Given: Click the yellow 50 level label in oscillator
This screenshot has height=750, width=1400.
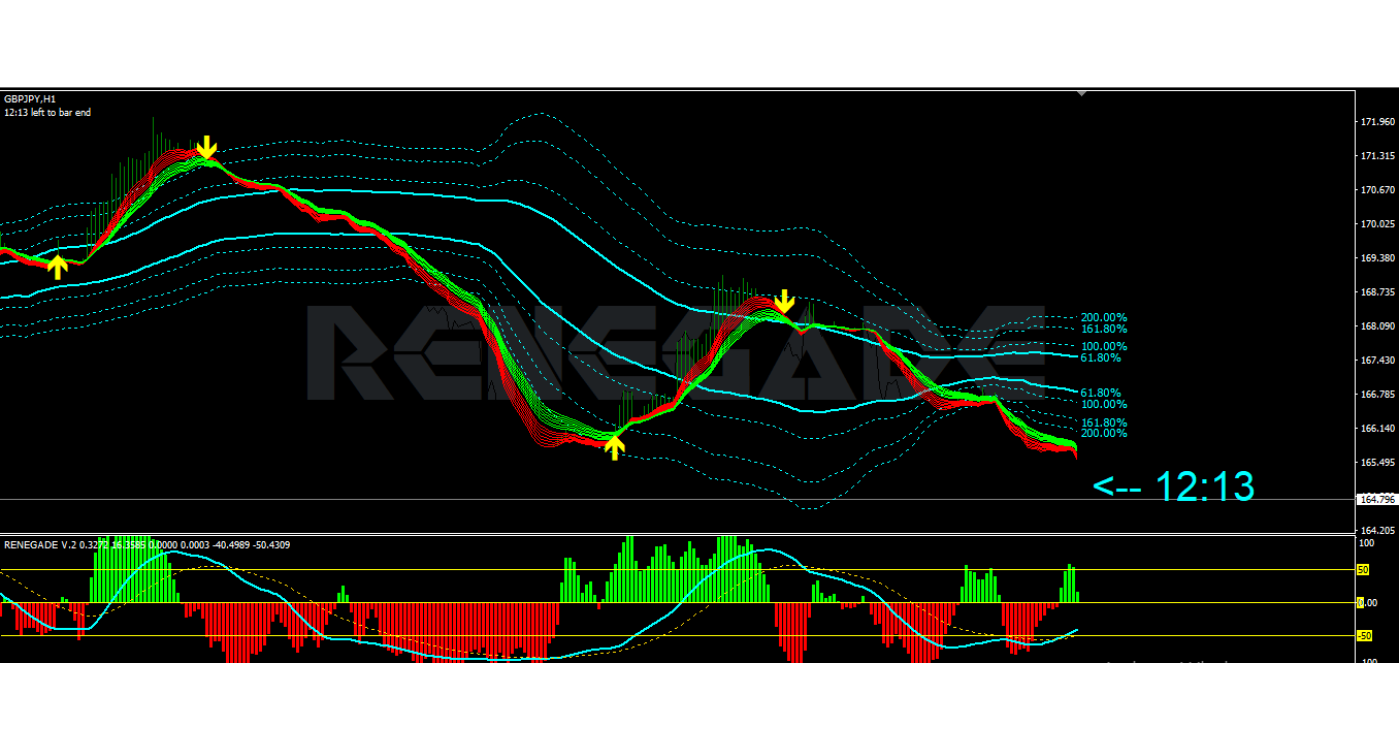Looking at the screenshot, I should (x=1362, y=570).
